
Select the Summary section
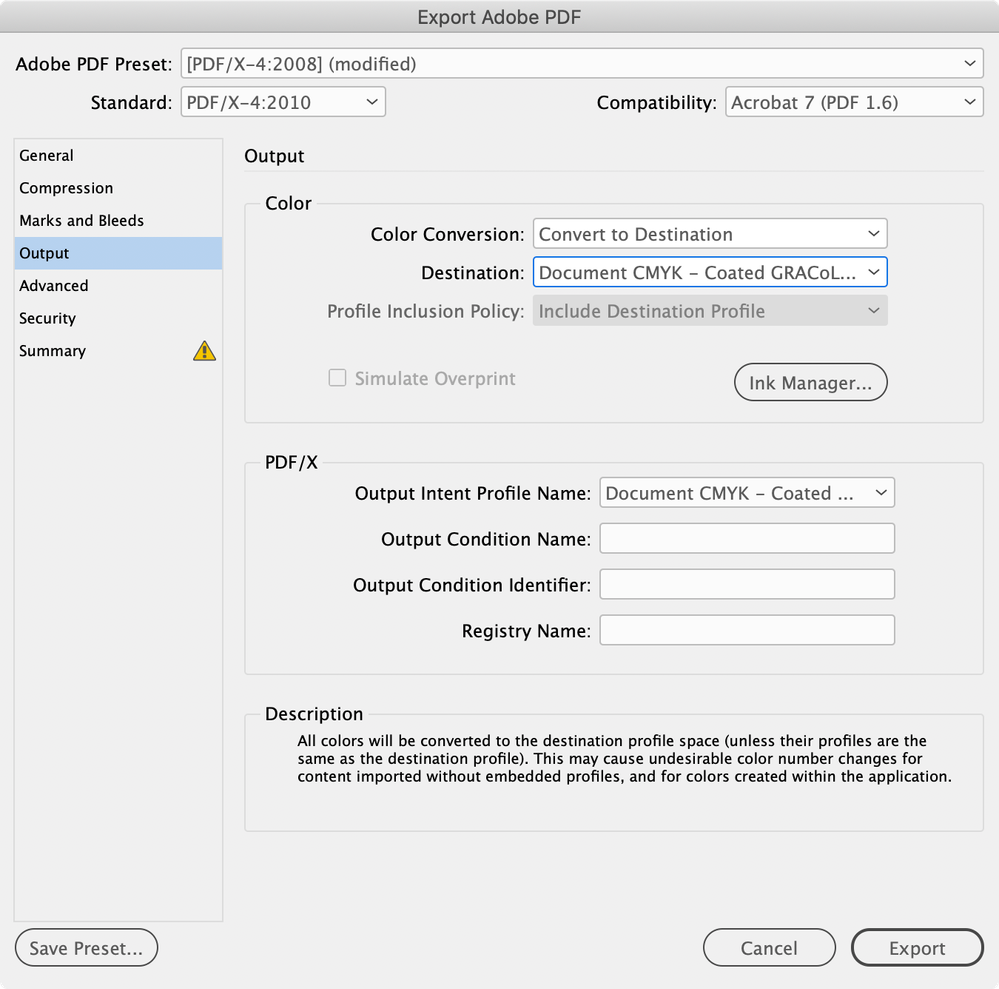click(x=118, y=350)
